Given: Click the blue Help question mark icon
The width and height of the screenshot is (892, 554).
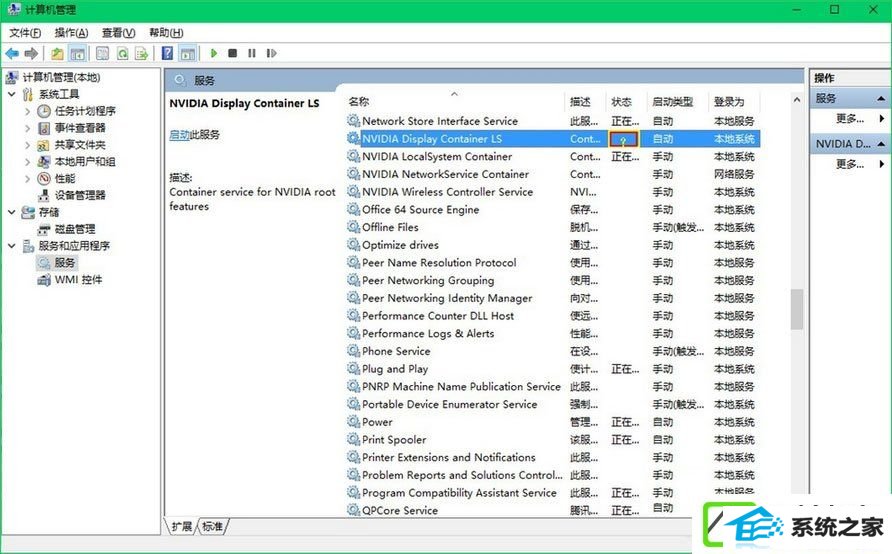Looking at the screenshot, I should tap(167, 53).
